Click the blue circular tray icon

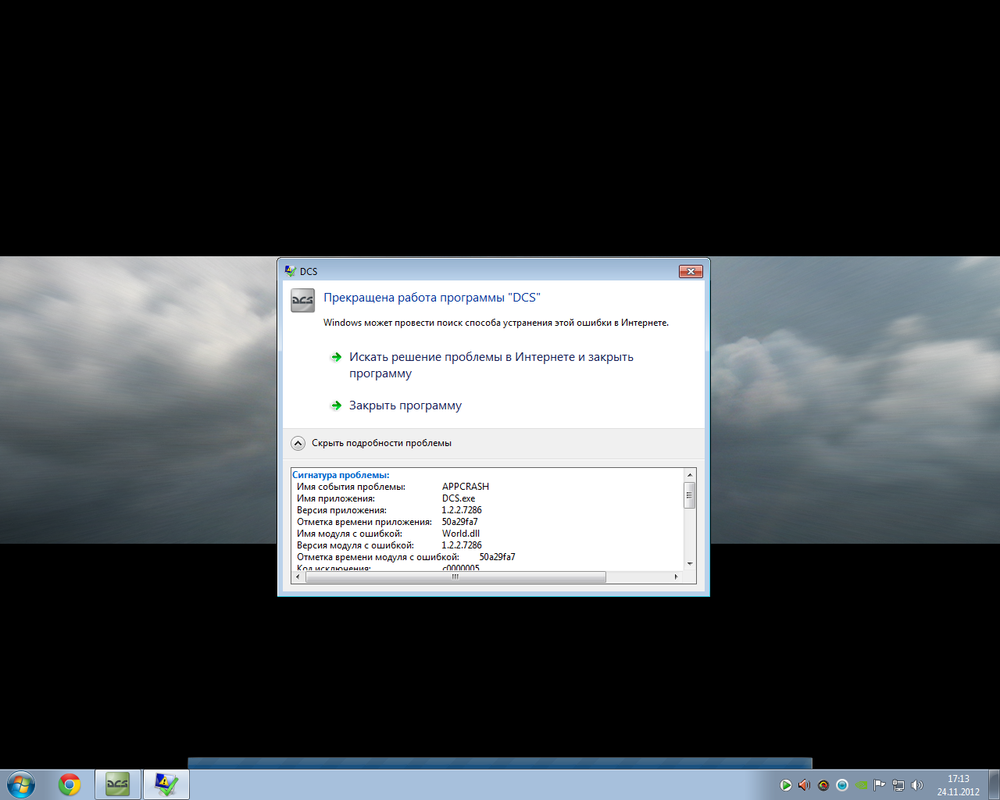pos(842,785)
